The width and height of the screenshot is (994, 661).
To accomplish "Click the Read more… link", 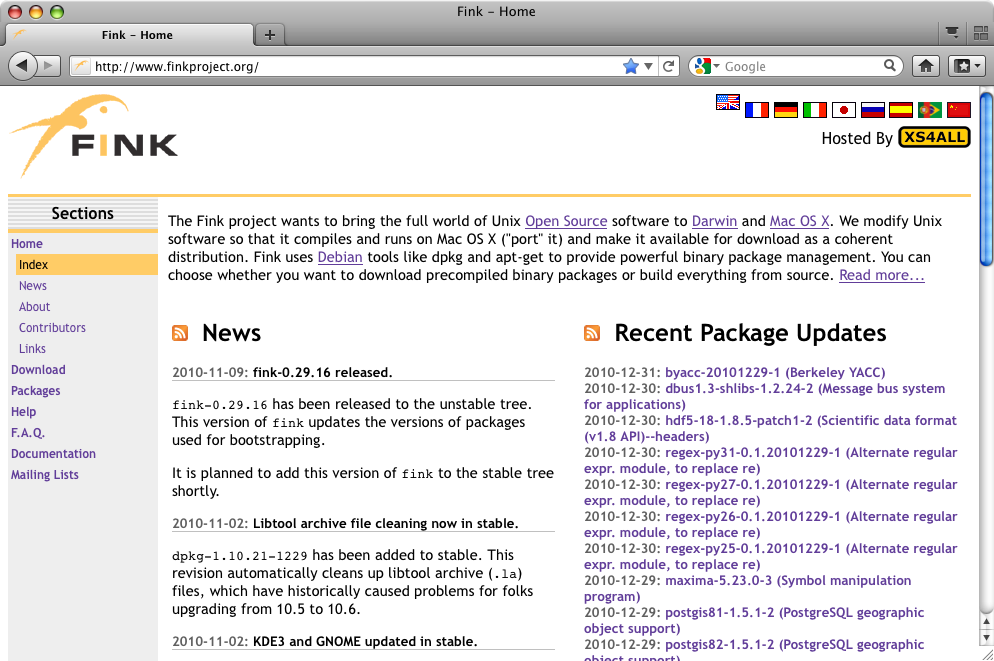I will [x=882, y=275].
